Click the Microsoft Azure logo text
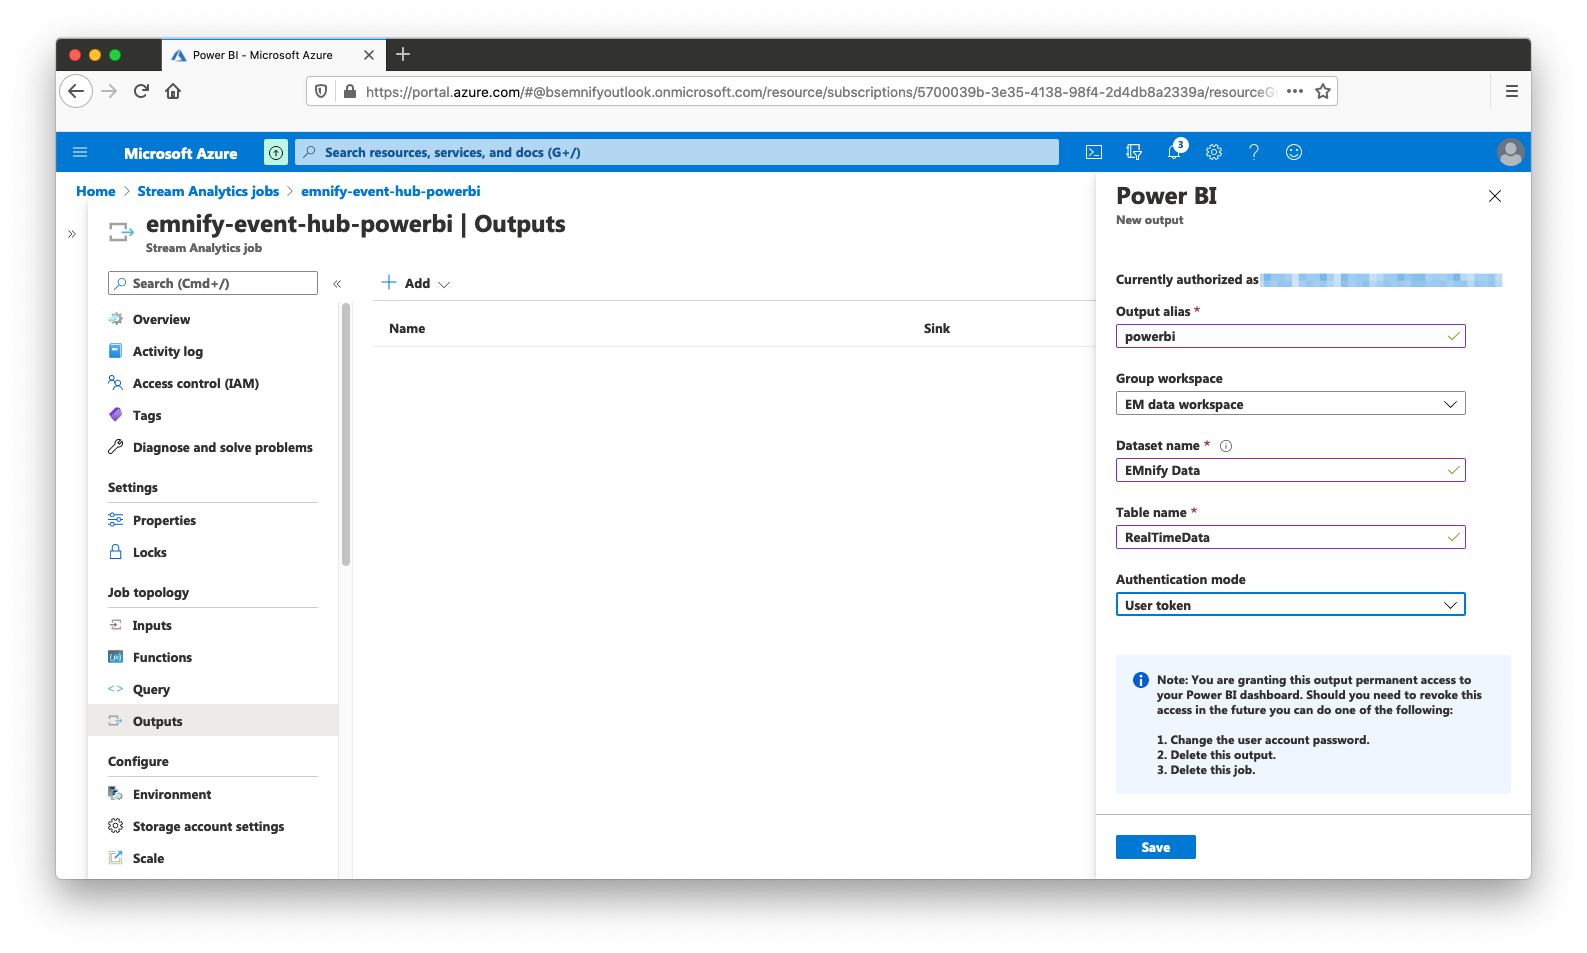1587x953 pixels. [181, 153]
